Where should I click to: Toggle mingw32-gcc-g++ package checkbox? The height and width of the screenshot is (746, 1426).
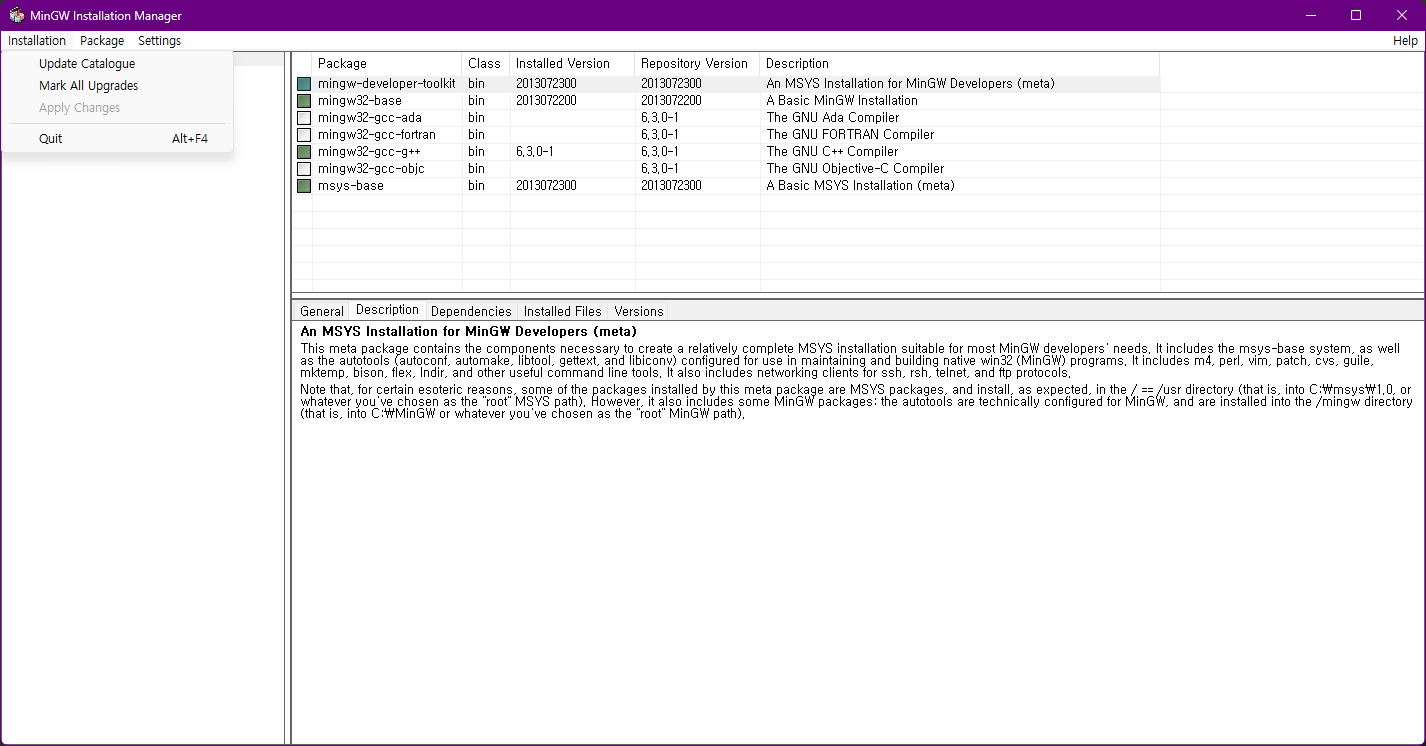tap(304, 152)
